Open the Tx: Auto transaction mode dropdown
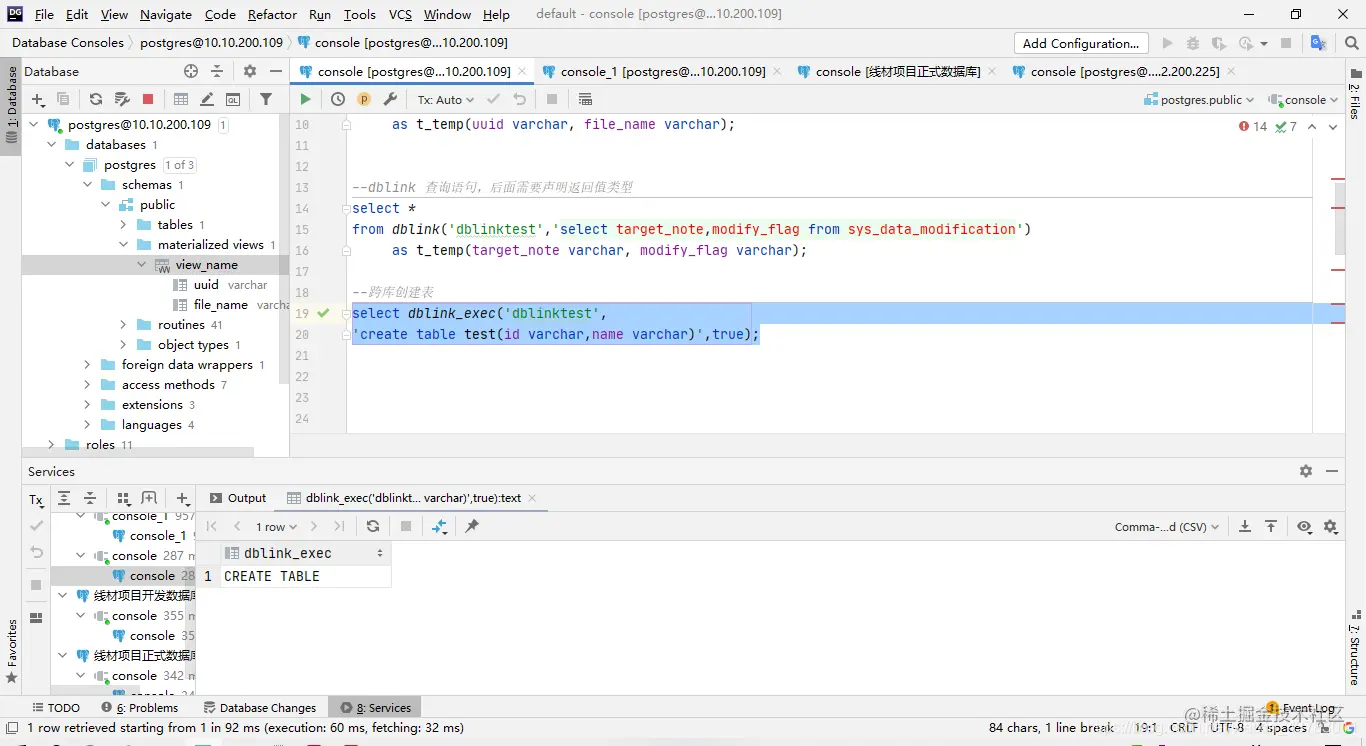 tap(446, 99)
